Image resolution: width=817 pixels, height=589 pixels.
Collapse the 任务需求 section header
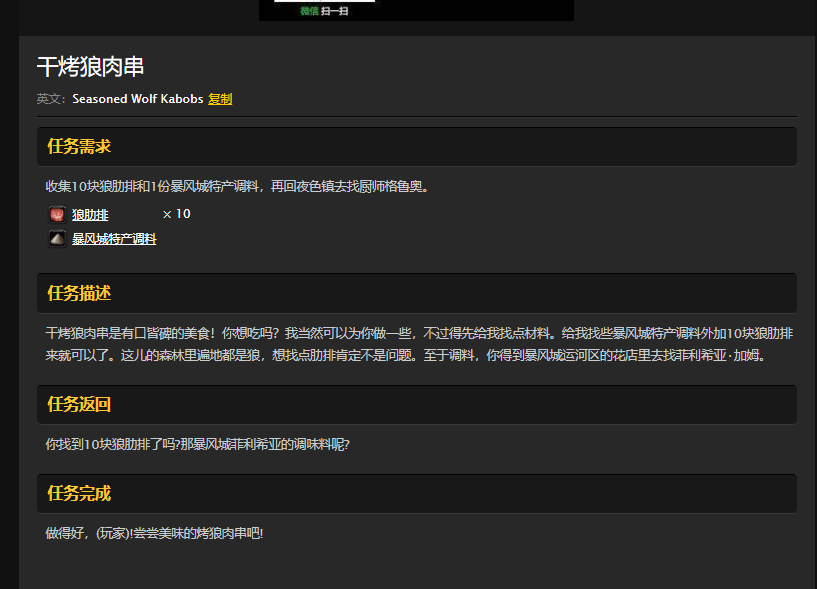[77, 146]
